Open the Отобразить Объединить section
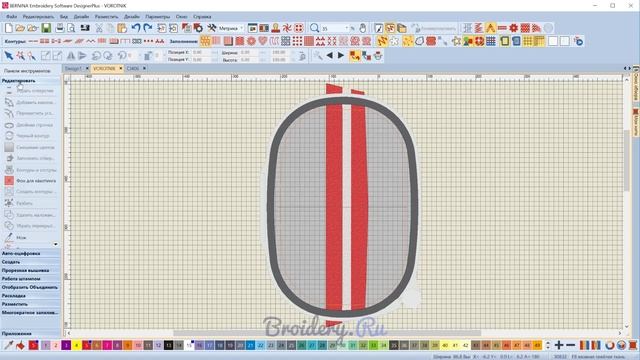 click(30, 287)
